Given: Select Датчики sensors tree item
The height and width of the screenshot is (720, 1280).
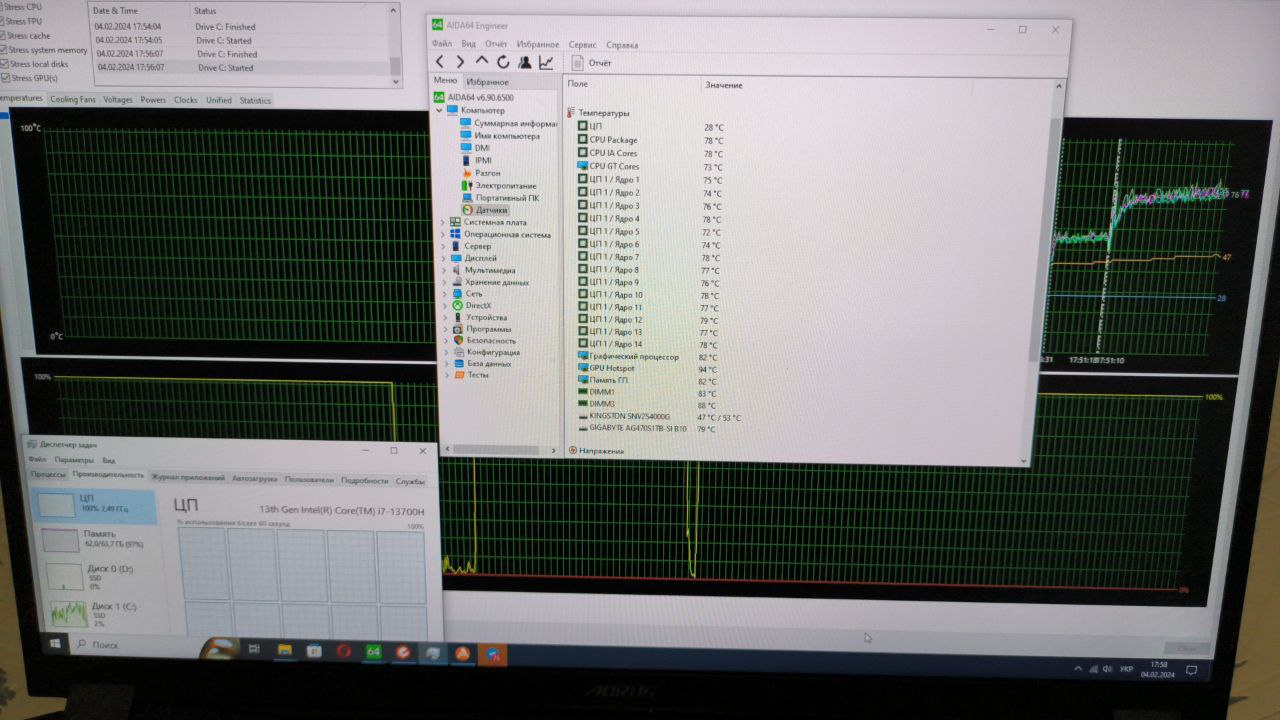Looking at the screenshot, I should pos(485,210).
